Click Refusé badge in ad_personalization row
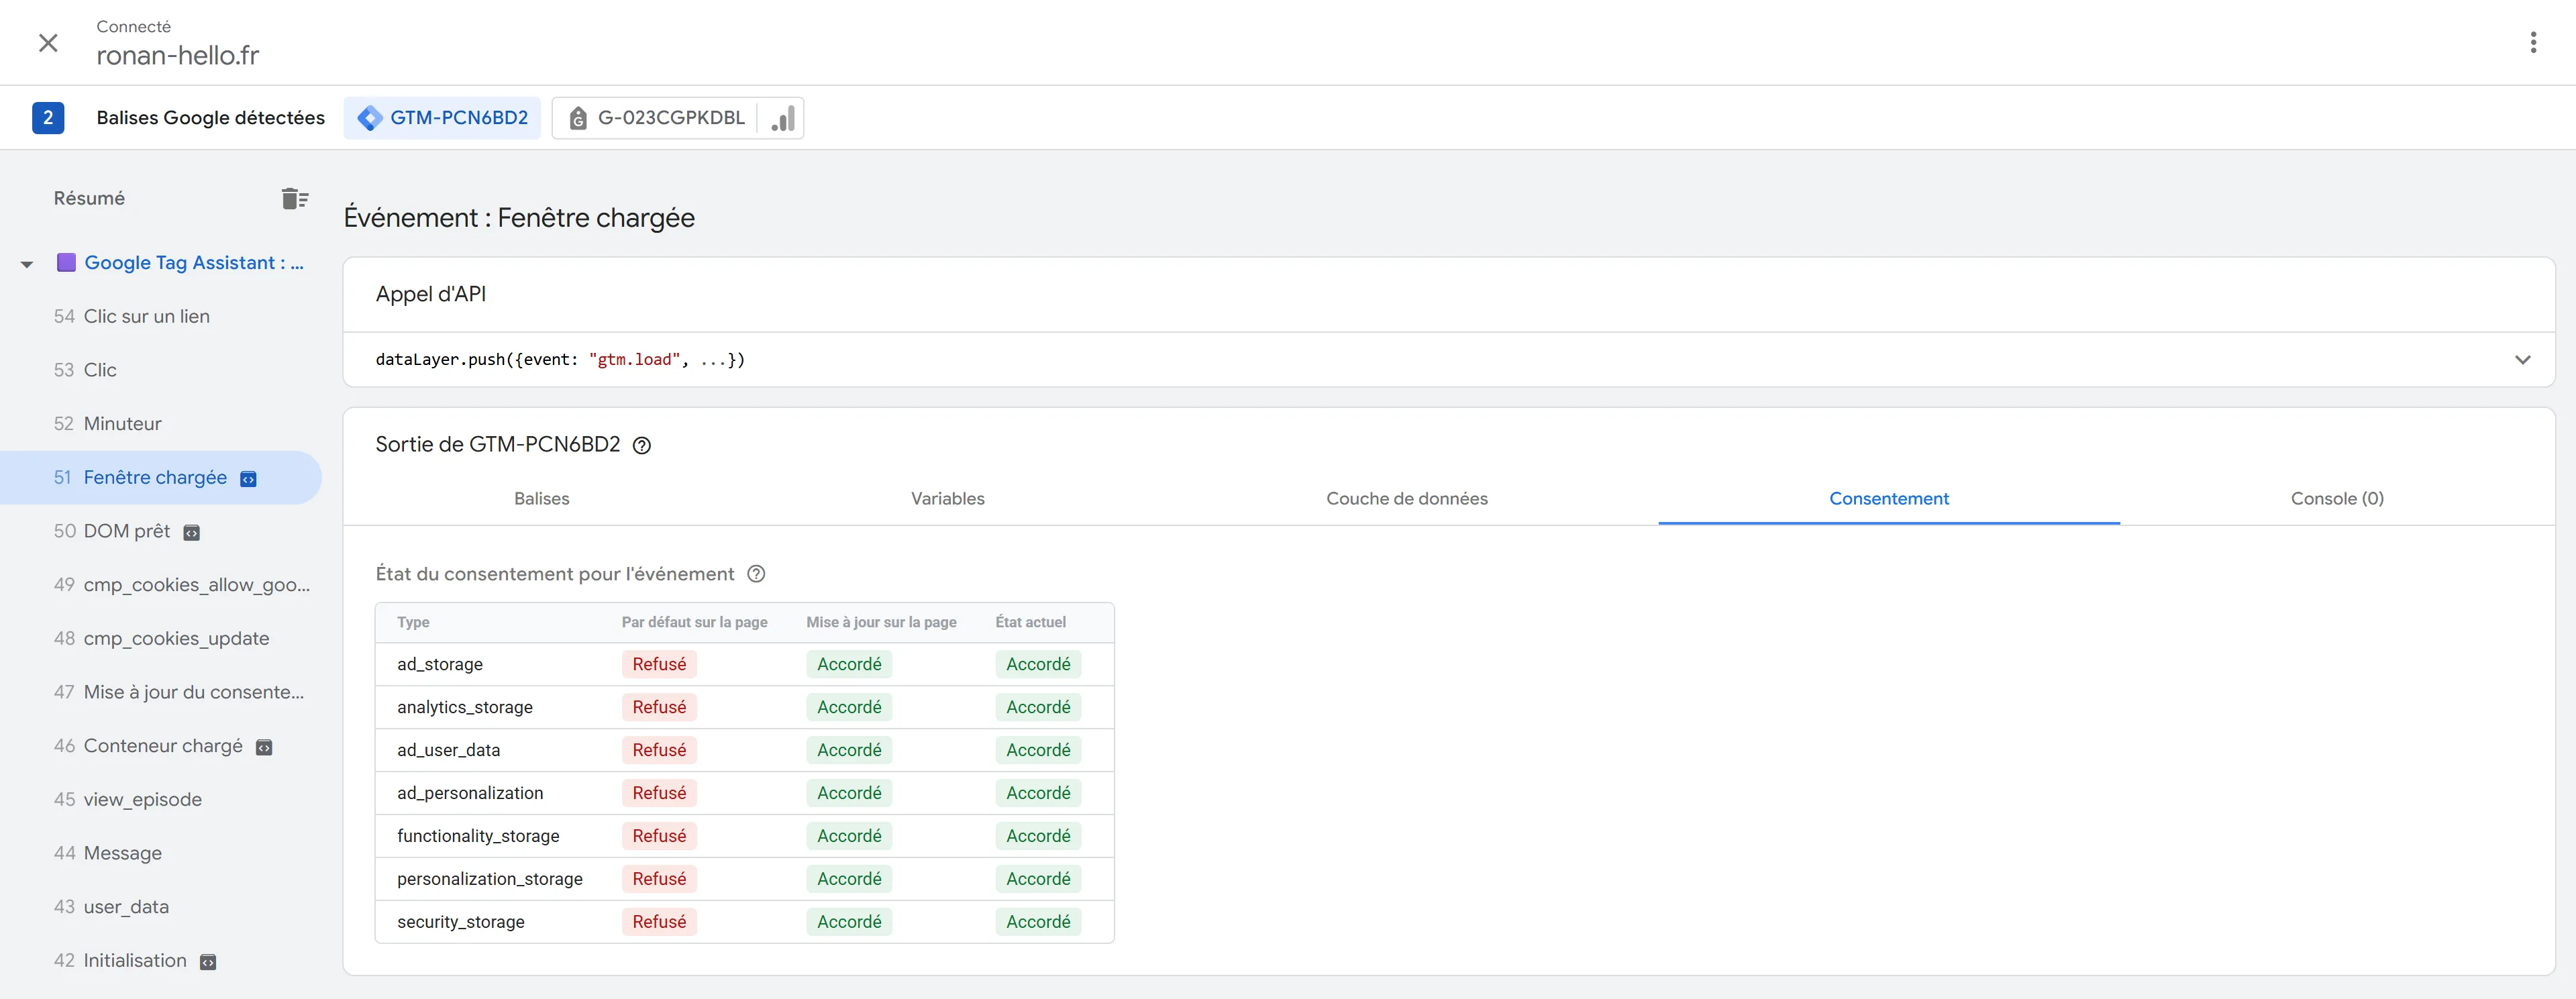Viewport: 2576px width, 999px height. [x=659, y=793]
